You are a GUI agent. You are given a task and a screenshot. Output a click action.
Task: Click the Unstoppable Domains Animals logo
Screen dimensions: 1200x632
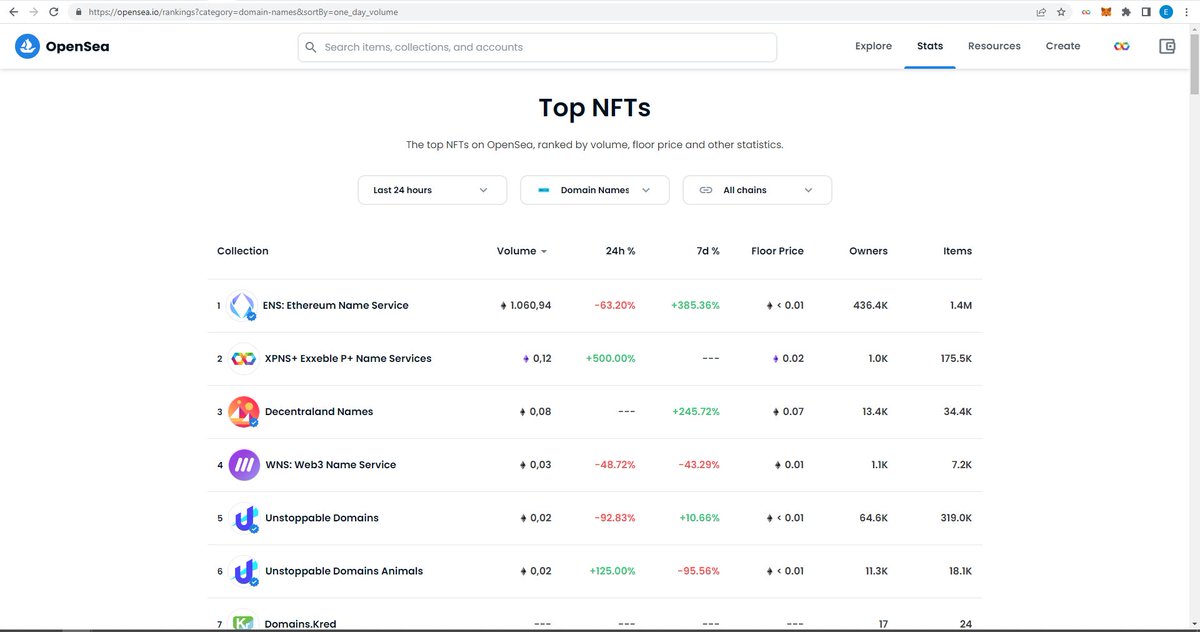(243, 571)
